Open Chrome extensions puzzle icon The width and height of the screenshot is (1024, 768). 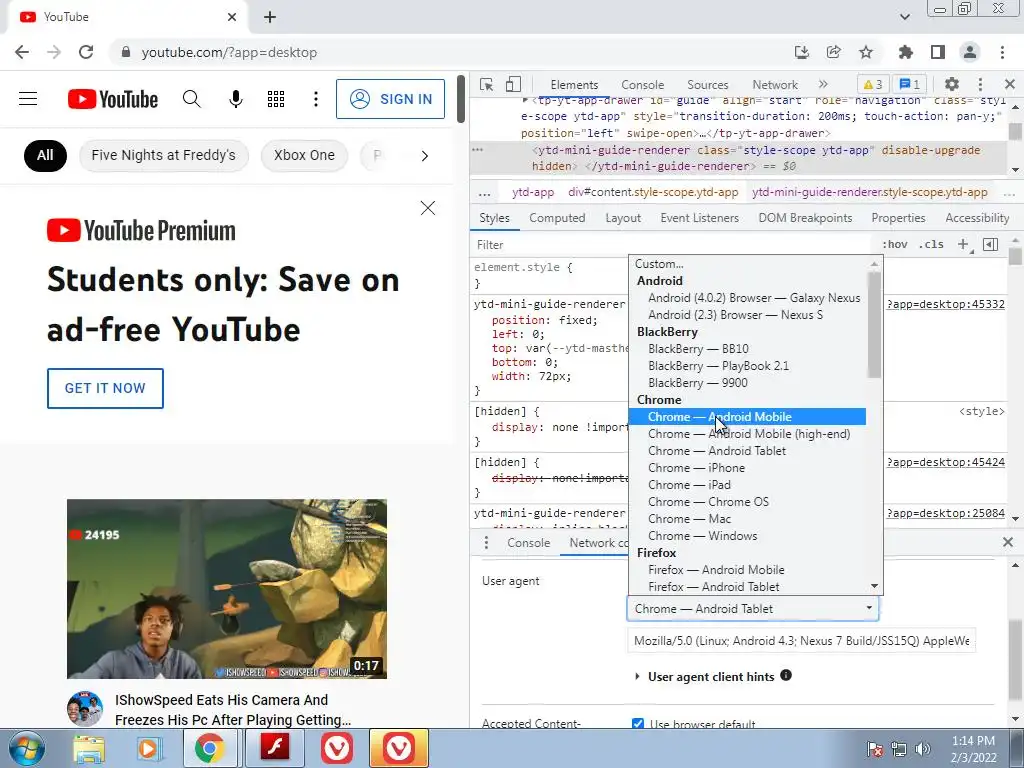click(x=906, y=52)
